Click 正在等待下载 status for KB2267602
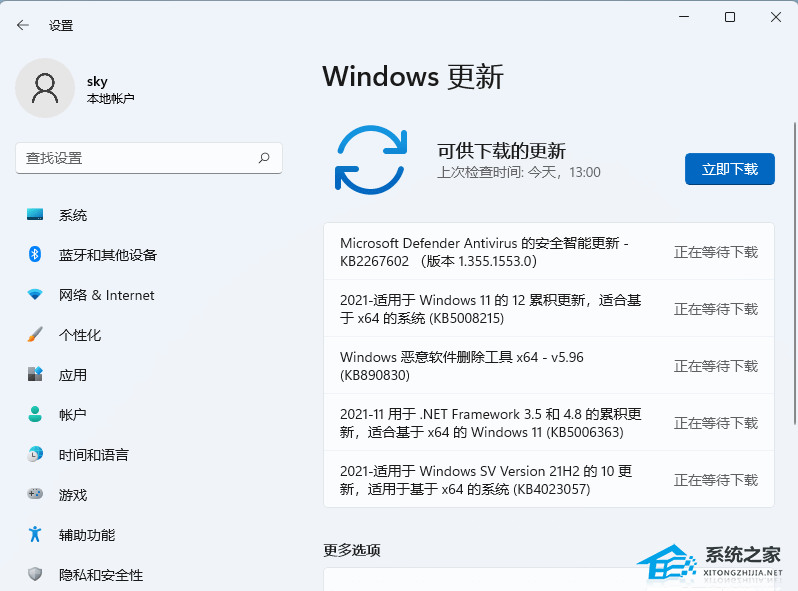Viewport: 798px width, 591px height. [x=716, y=252]
